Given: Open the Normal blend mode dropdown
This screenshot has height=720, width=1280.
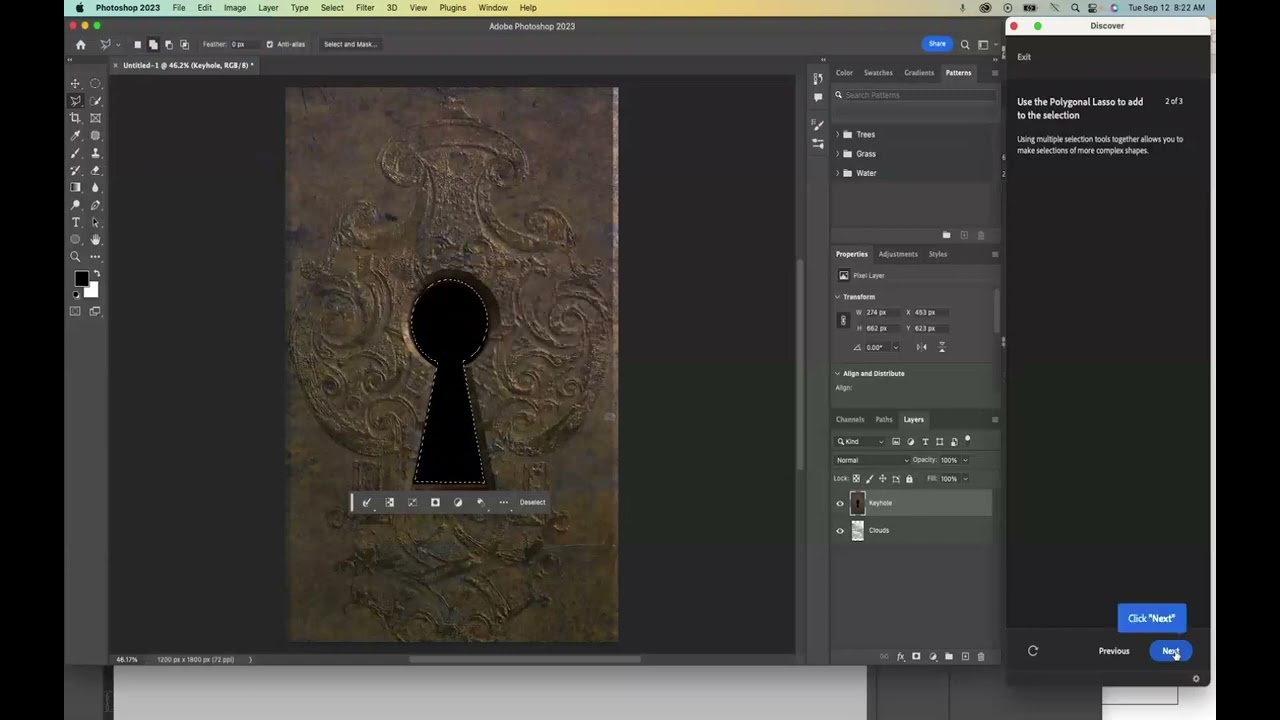Looking at the screenshot, I should pos(872,460).
